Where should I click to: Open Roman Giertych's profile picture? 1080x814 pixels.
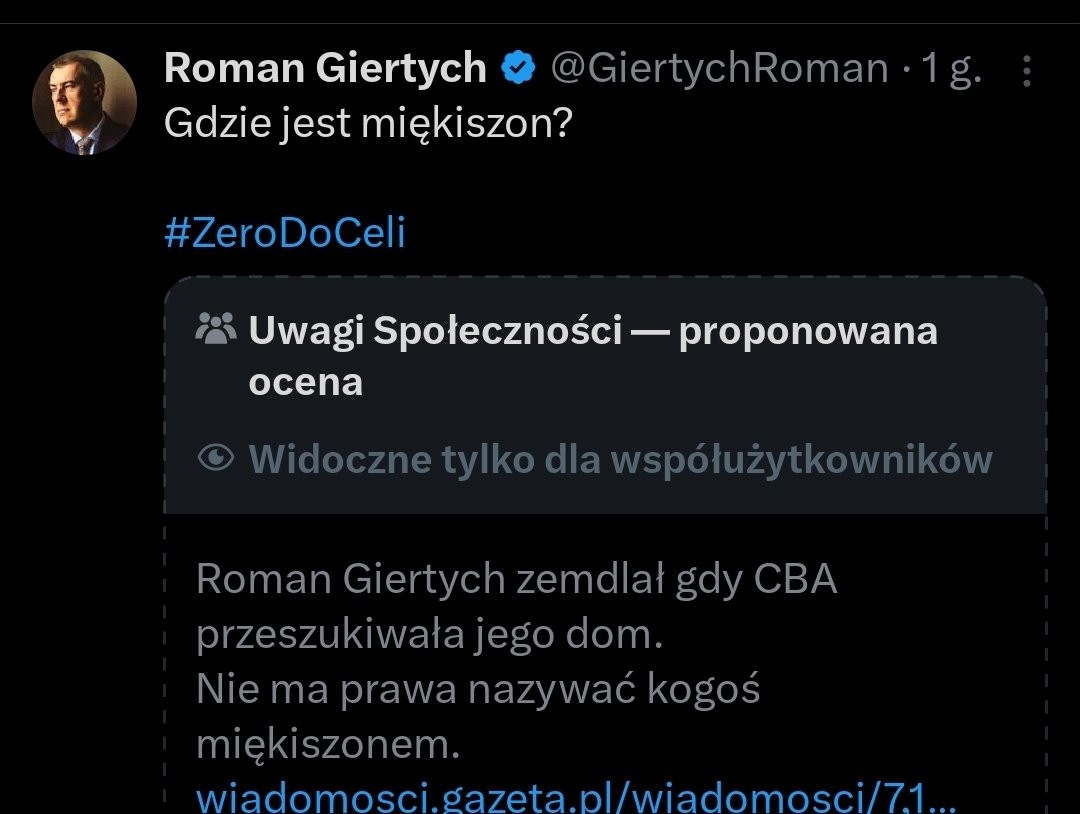tap(84, 103)
